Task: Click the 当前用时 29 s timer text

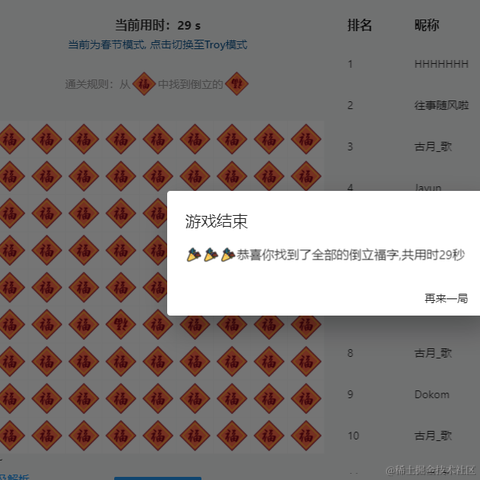Action: 158,25
